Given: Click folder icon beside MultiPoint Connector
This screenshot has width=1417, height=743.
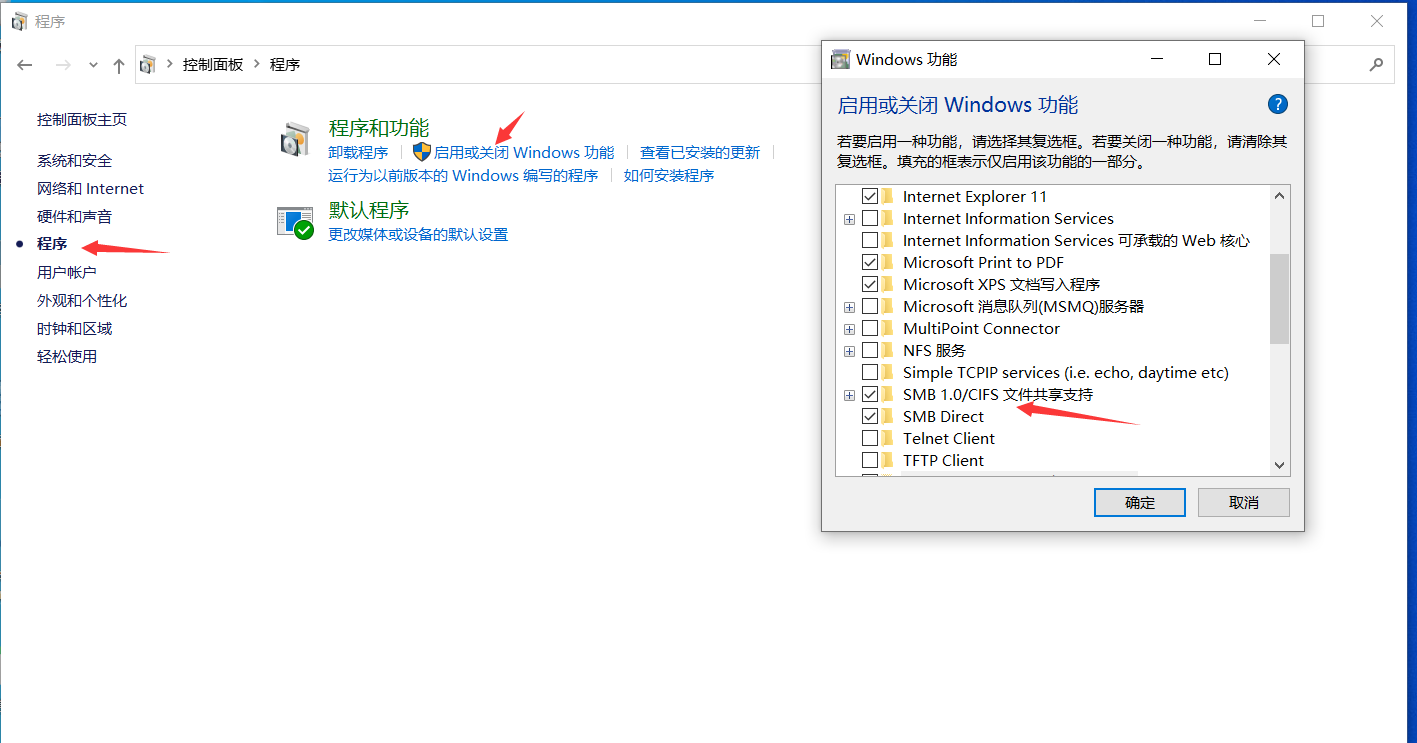Looking at the screenshot, I should coord(888,328).
